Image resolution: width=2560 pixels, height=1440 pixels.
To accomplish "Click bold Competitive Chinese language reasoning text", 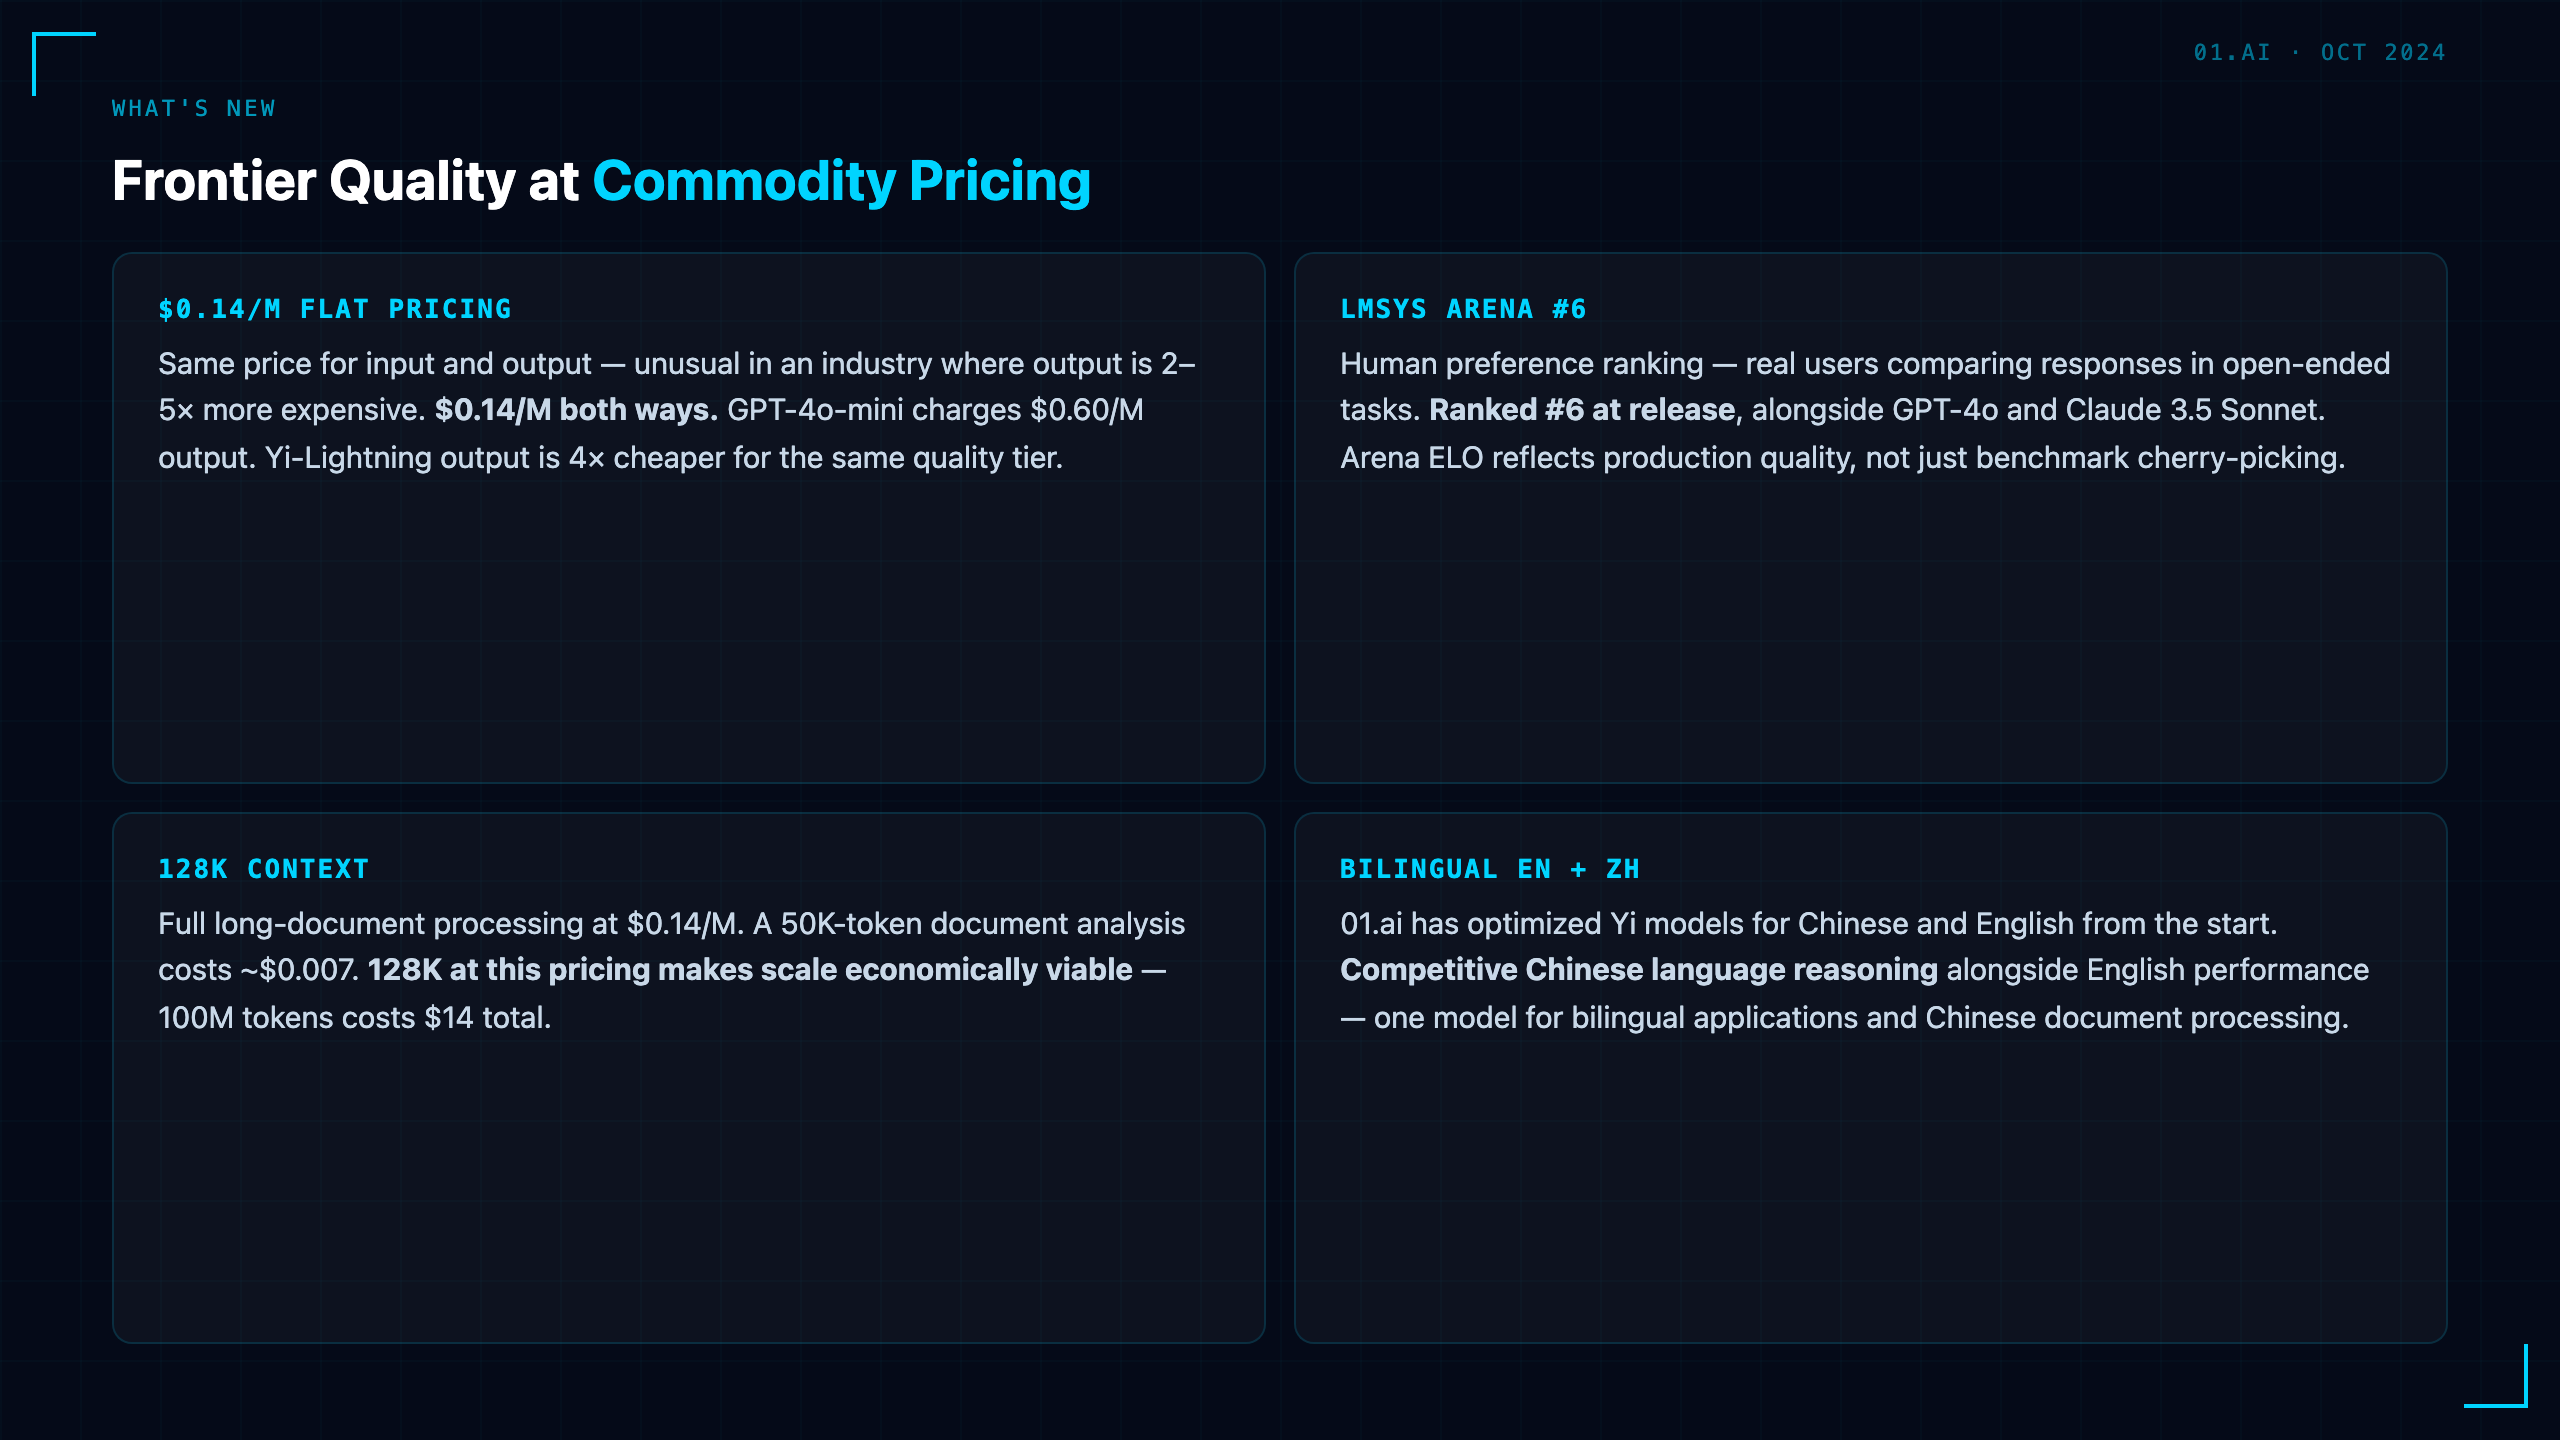I will pos(1639,970).
